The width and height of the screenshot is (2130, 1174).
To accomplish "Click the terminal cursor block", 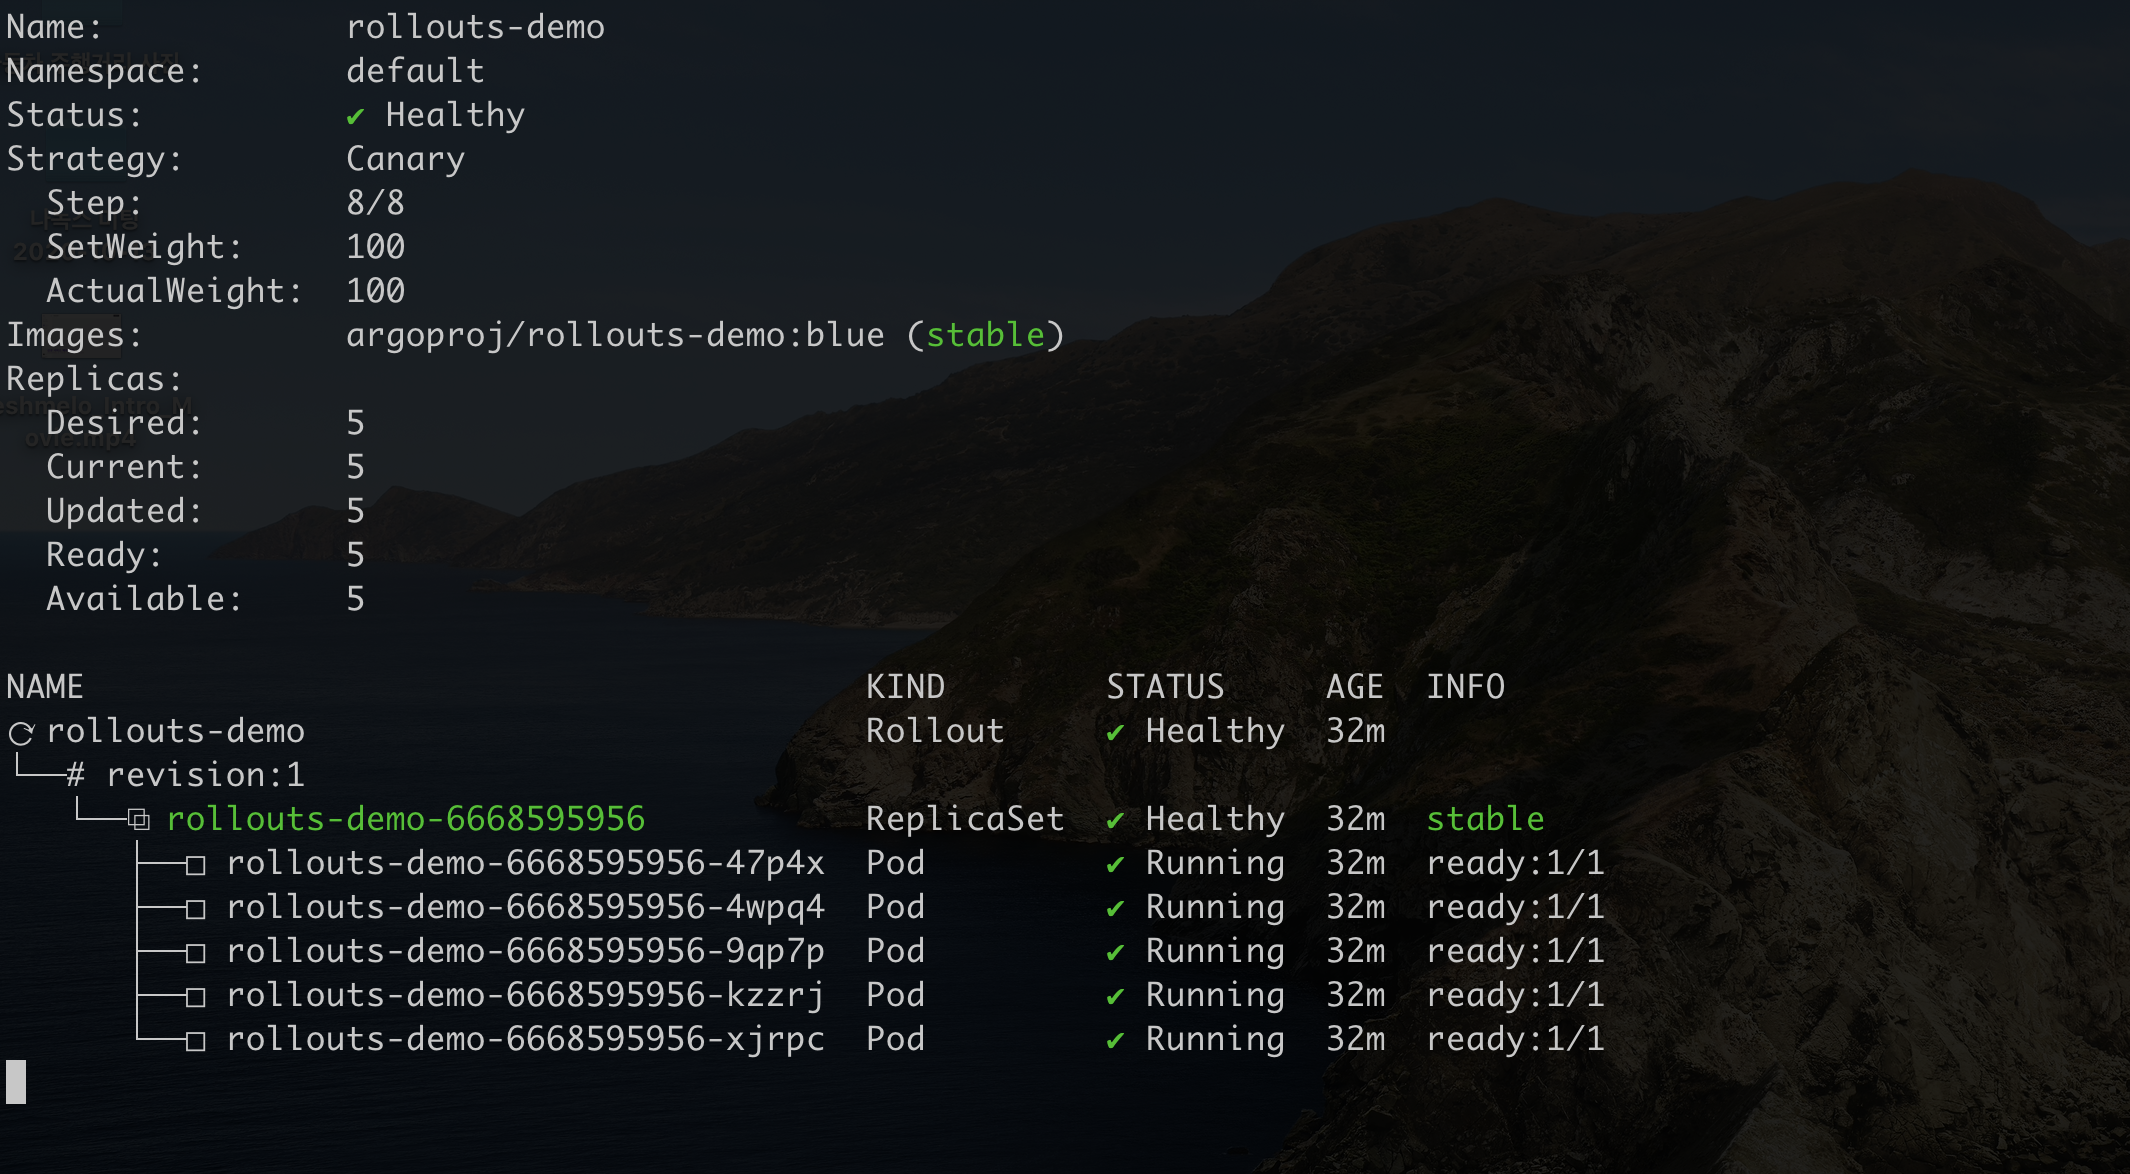I will click(x=16, y=1082).
